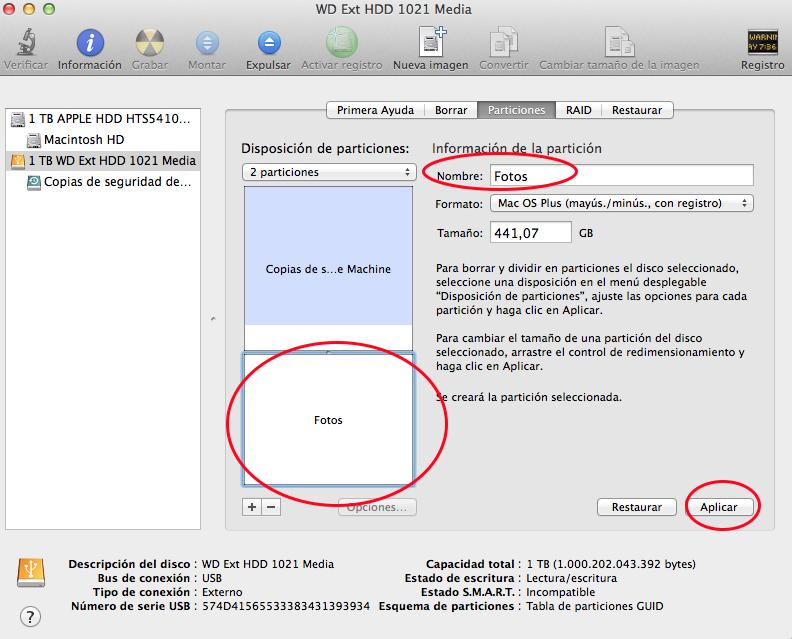Remove partition with minus button
This screenshot has width=792, height=639.
[x=271, y=507]
